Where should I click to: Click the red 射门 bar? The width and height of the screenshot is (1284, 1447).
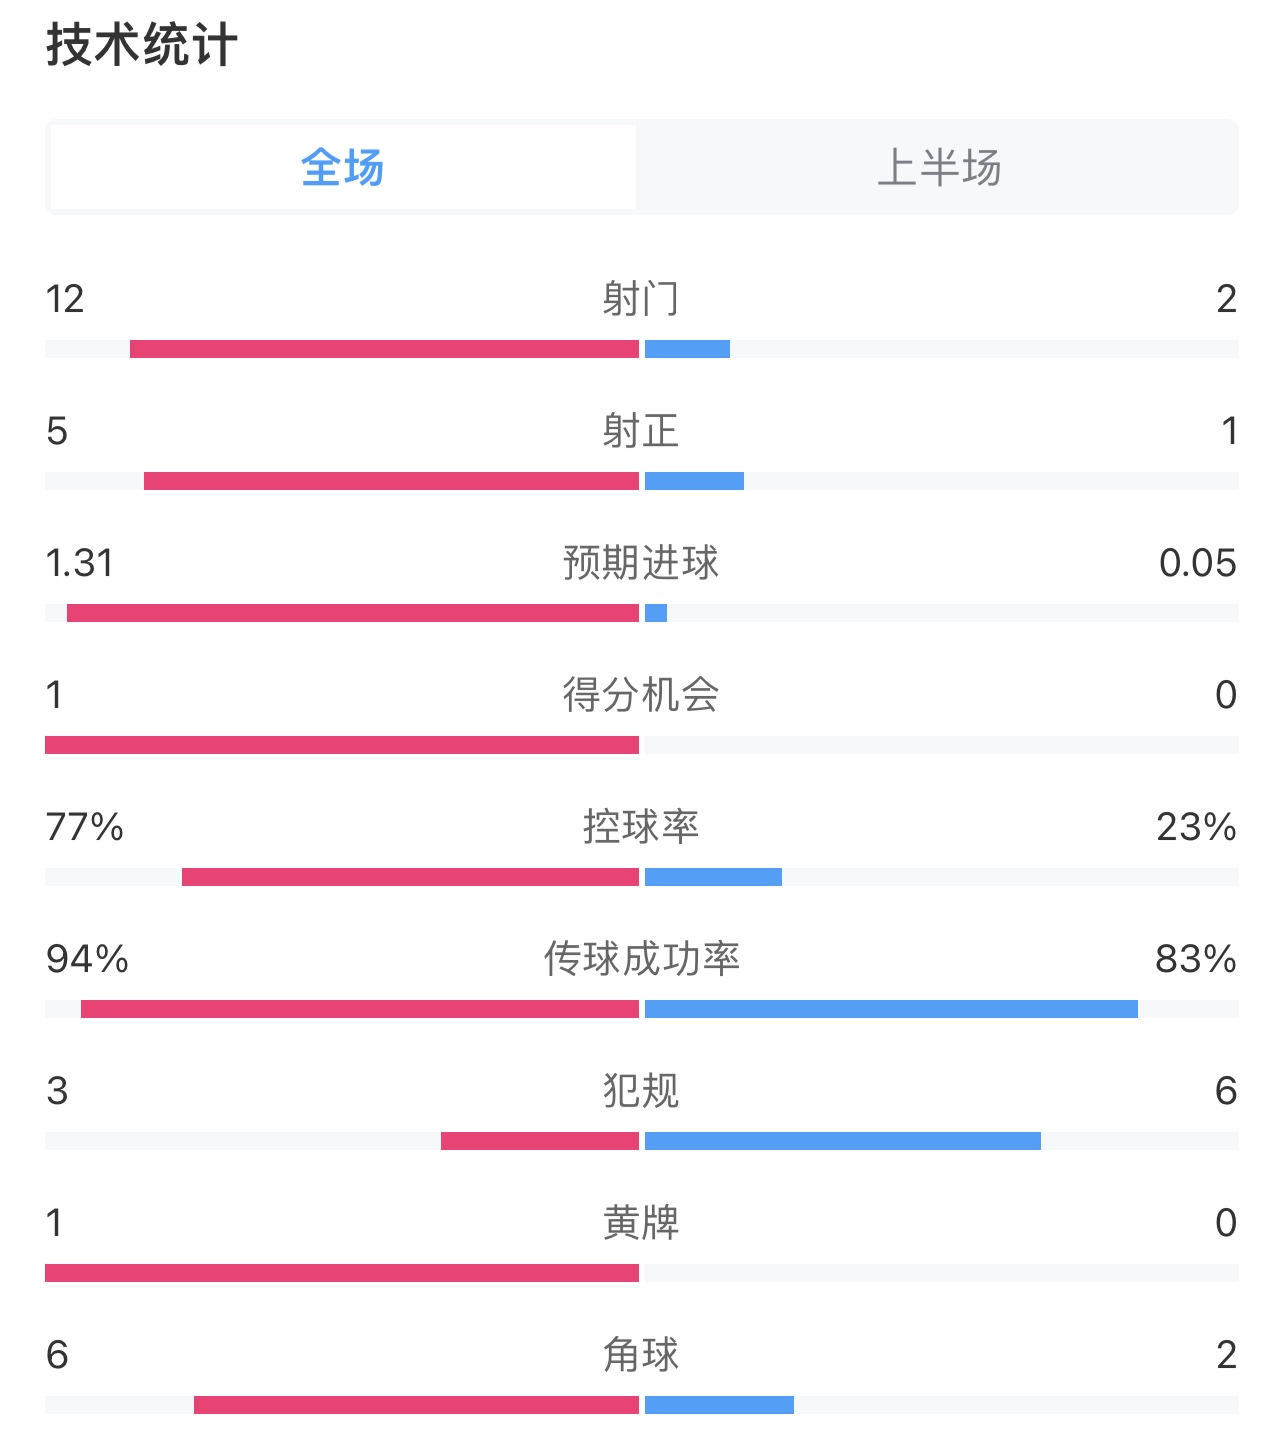coord(384,349)
